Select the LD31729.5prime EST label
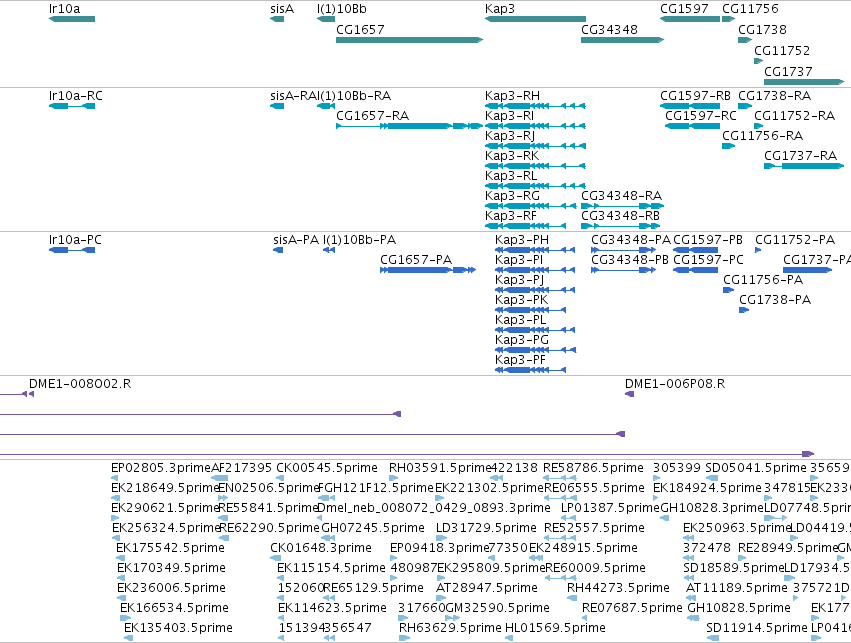The image size is (851, 643). (486, 528)
